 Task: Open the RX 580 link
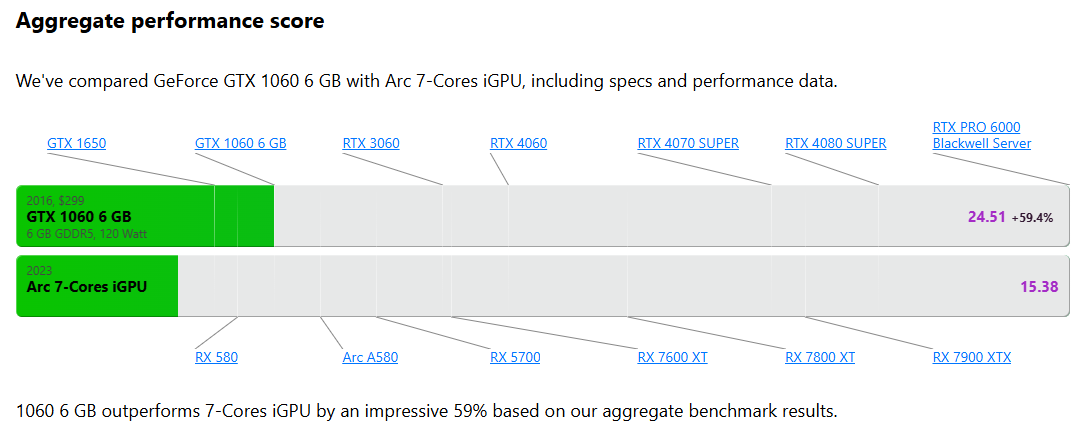[216, 357]
